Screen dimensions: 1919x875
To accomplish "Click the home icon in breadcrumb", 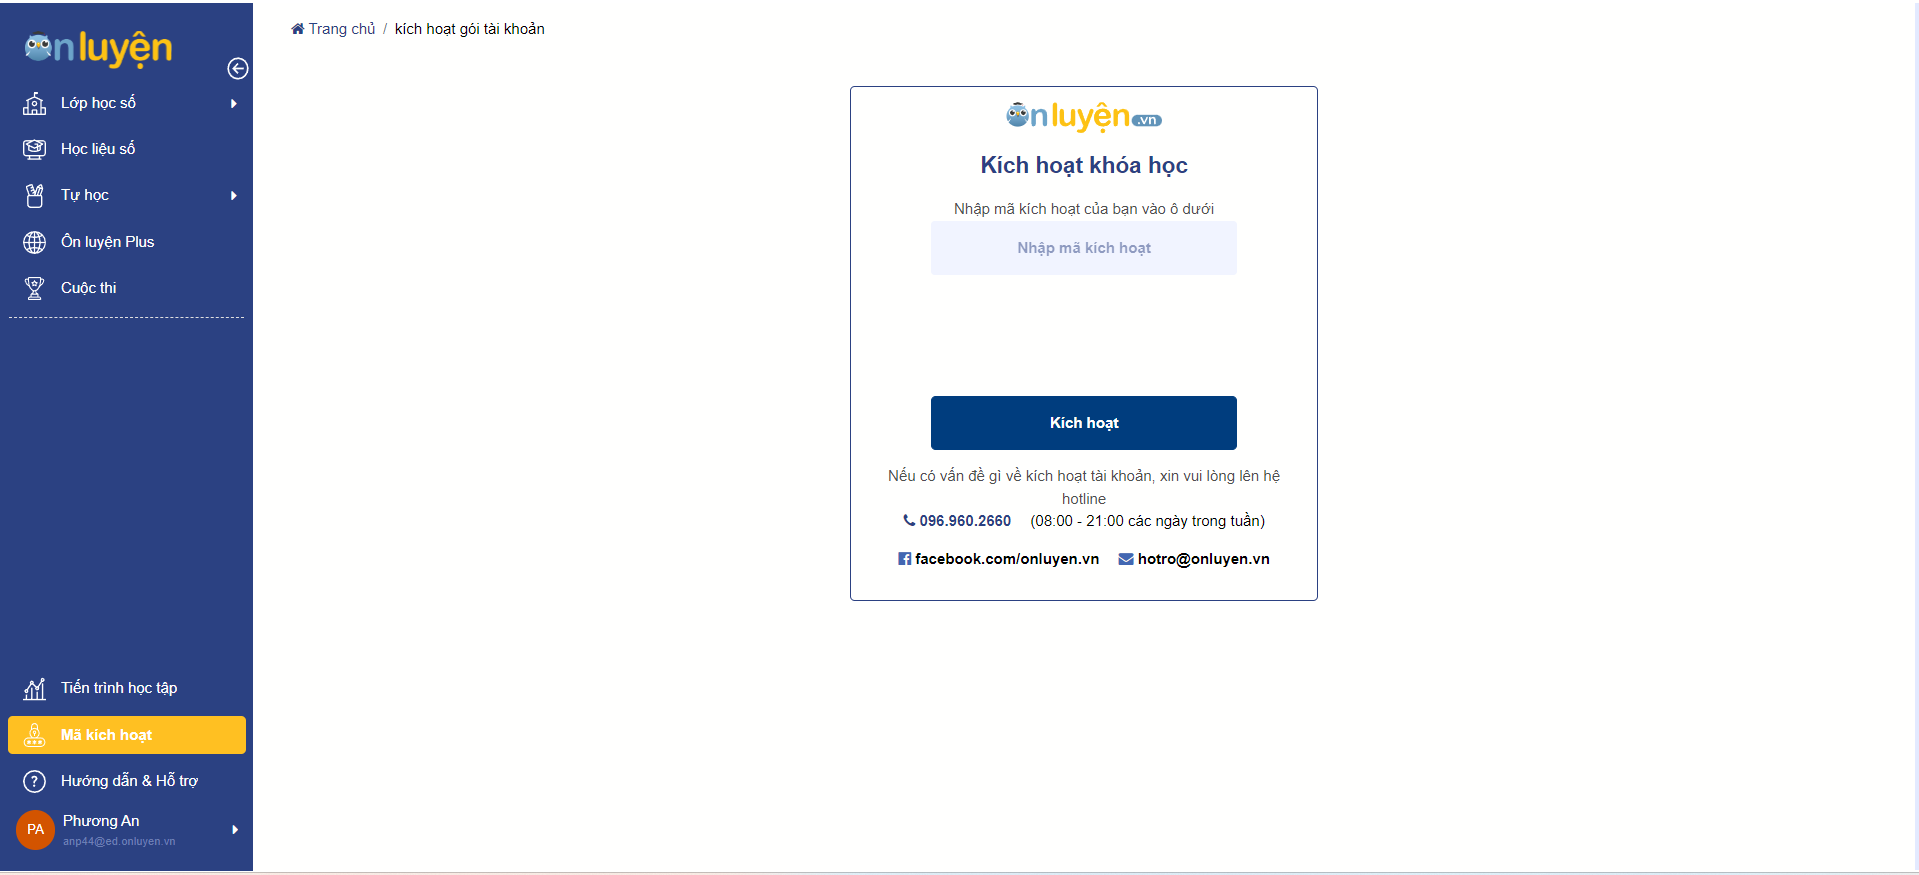I will (297, 29).
